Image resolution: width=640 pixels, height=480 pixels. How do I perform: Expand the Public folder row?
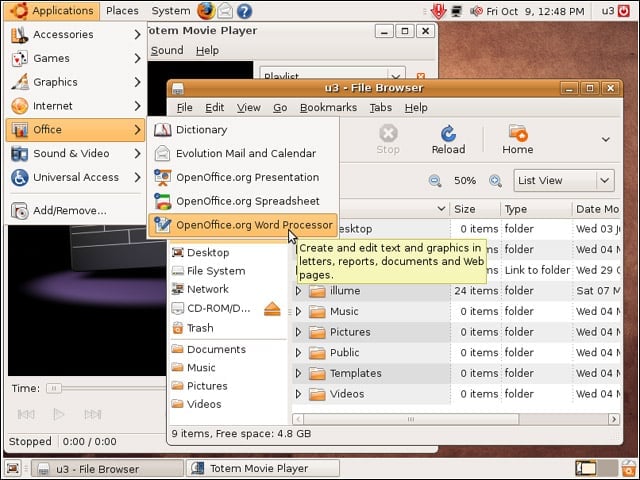click(x=298, y=353)
